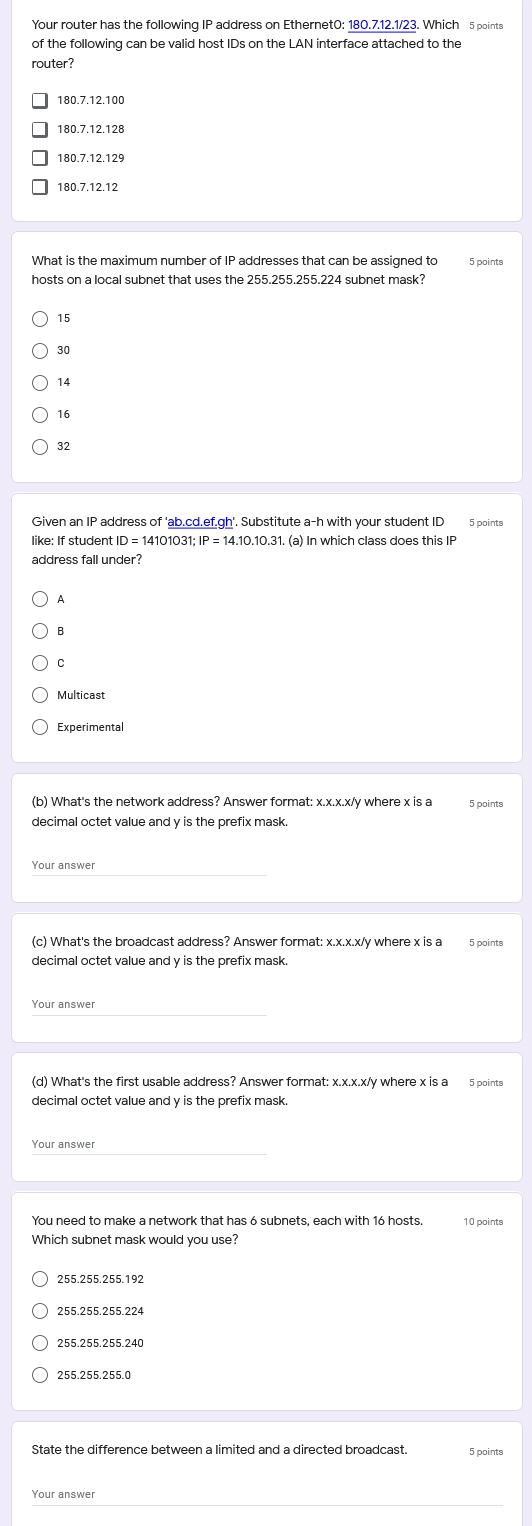Select the 180.7.12.129 checkbox
532x1526 pixels.
(40, 158)
